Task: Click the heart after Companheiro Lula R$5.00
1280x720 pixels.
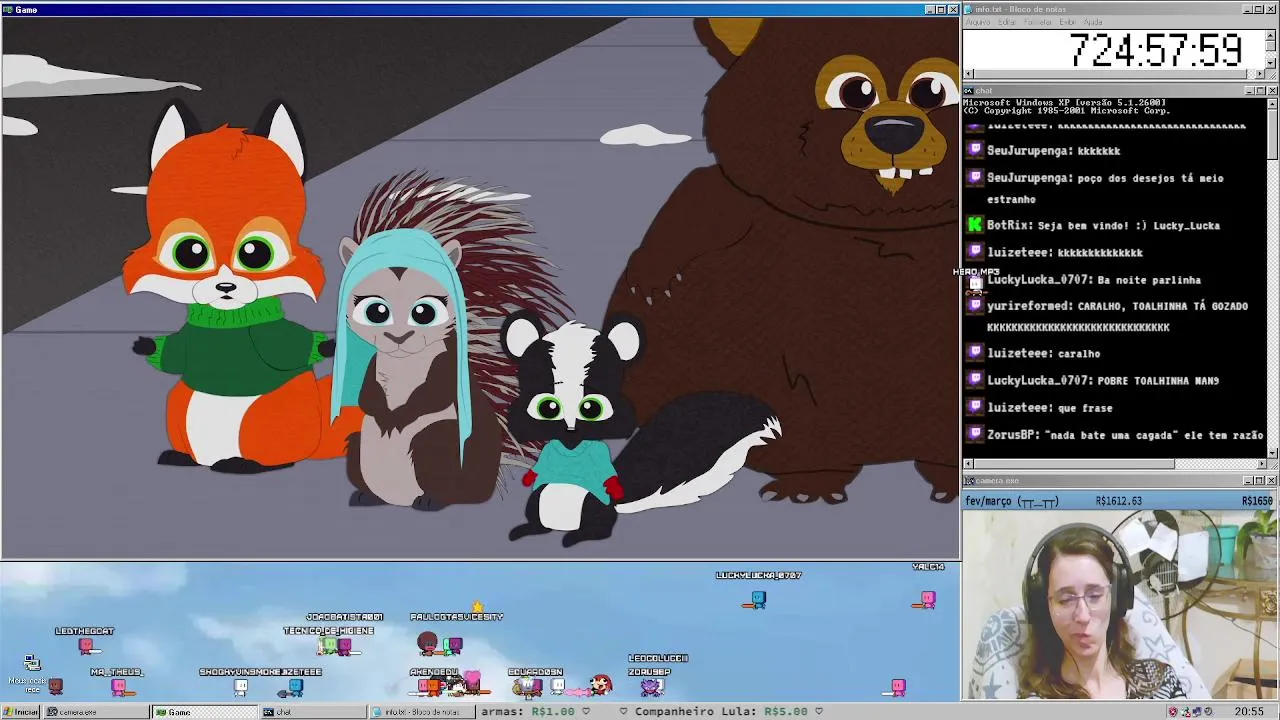Action: tap(818, 712)
